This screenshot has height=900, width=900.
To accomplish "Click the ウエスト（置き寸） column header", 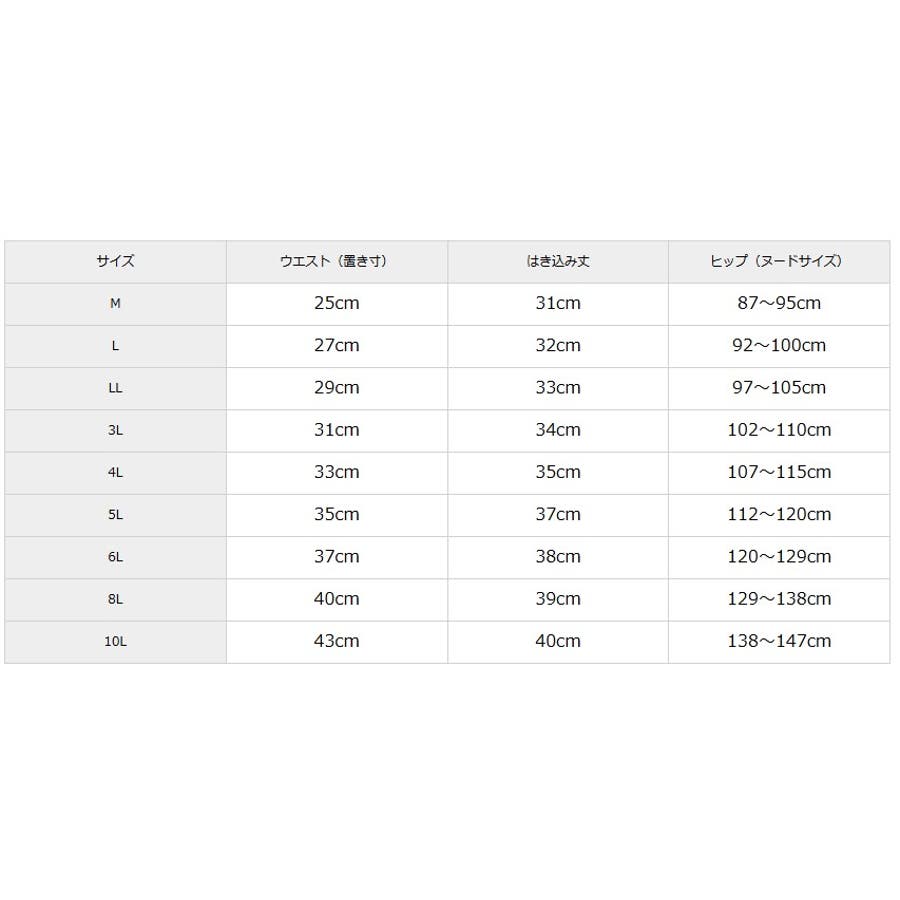I will click(x=336, y=261).
